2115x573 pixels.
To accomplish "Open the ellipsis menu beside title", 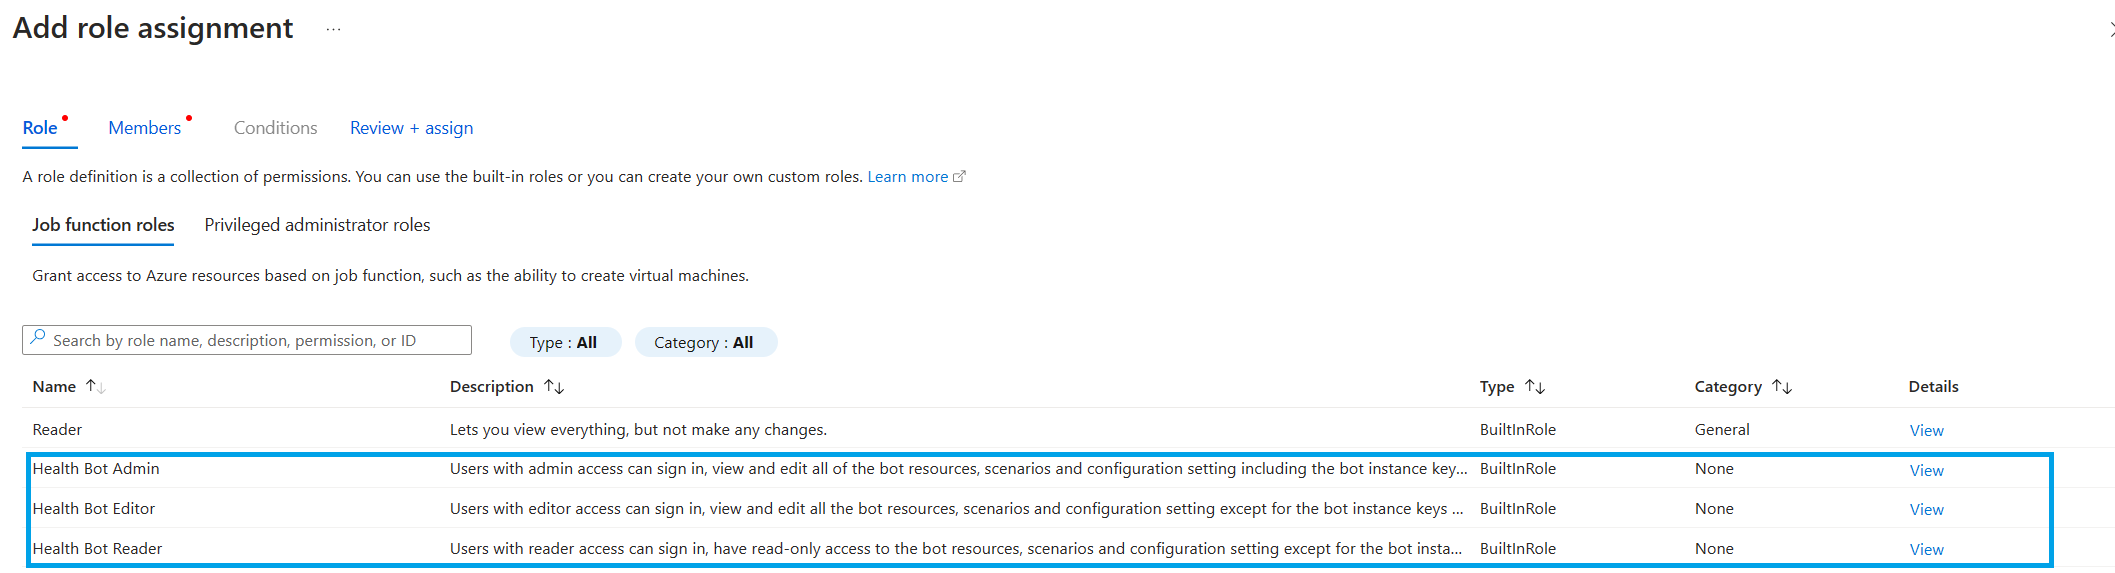I will [x=333, y=30].
